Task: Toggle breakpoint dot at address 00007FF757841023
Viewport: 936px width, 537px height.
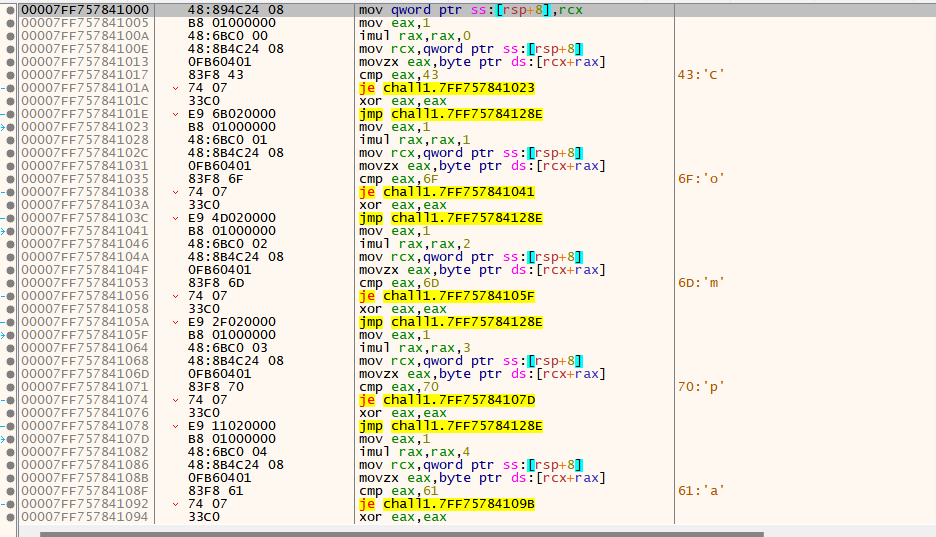Action: coord(10,127)
